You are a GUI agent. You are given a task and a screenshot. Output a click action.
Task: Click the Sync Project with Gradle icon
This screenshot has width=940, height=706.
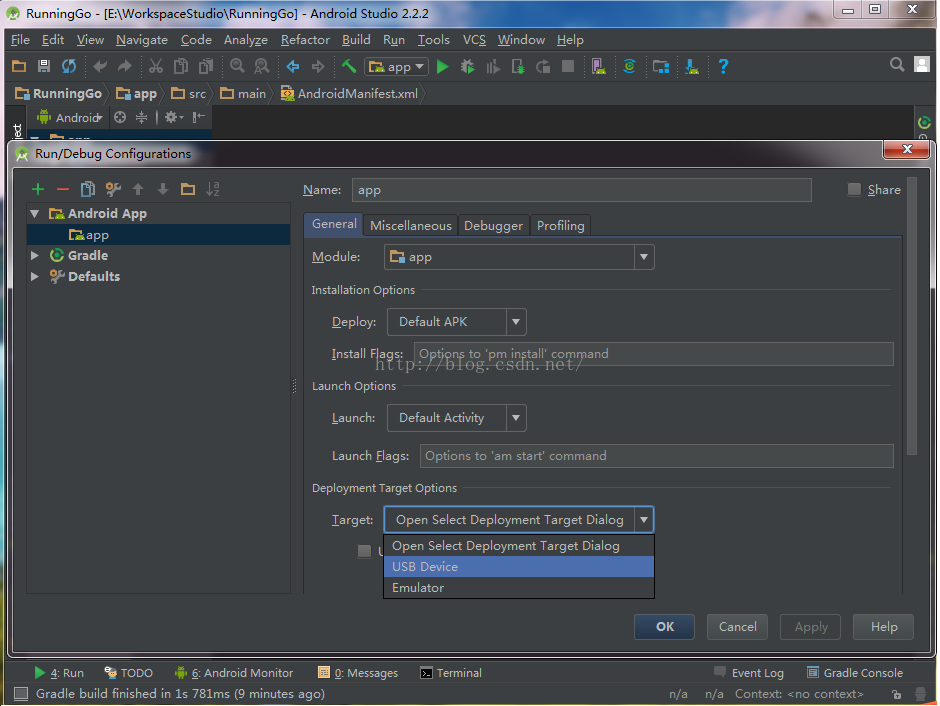[629, 66]
